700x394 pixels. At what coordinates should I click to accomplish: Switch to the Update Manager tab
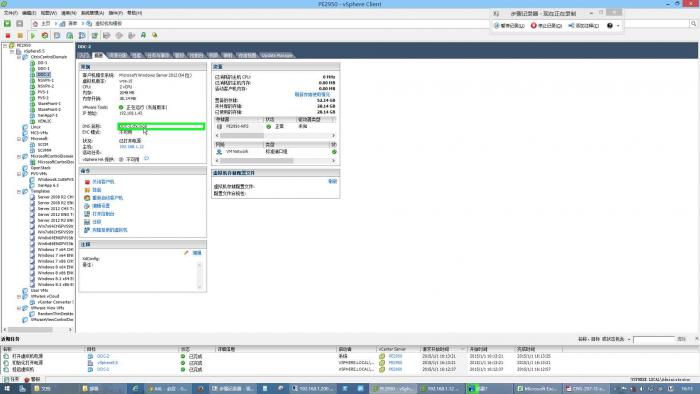(277, 55)
